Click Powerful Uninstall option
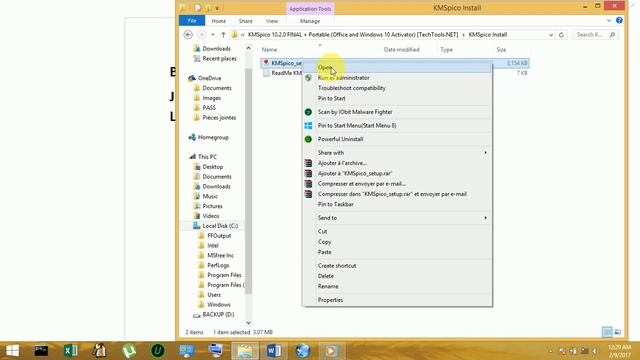Screen dimensions: 640x360 pos(397,139)
